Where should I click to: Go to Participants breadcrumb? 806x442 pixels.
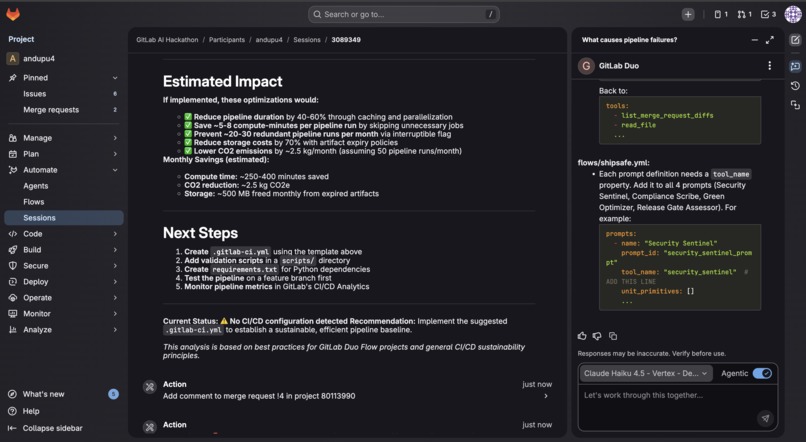(227, 40)
